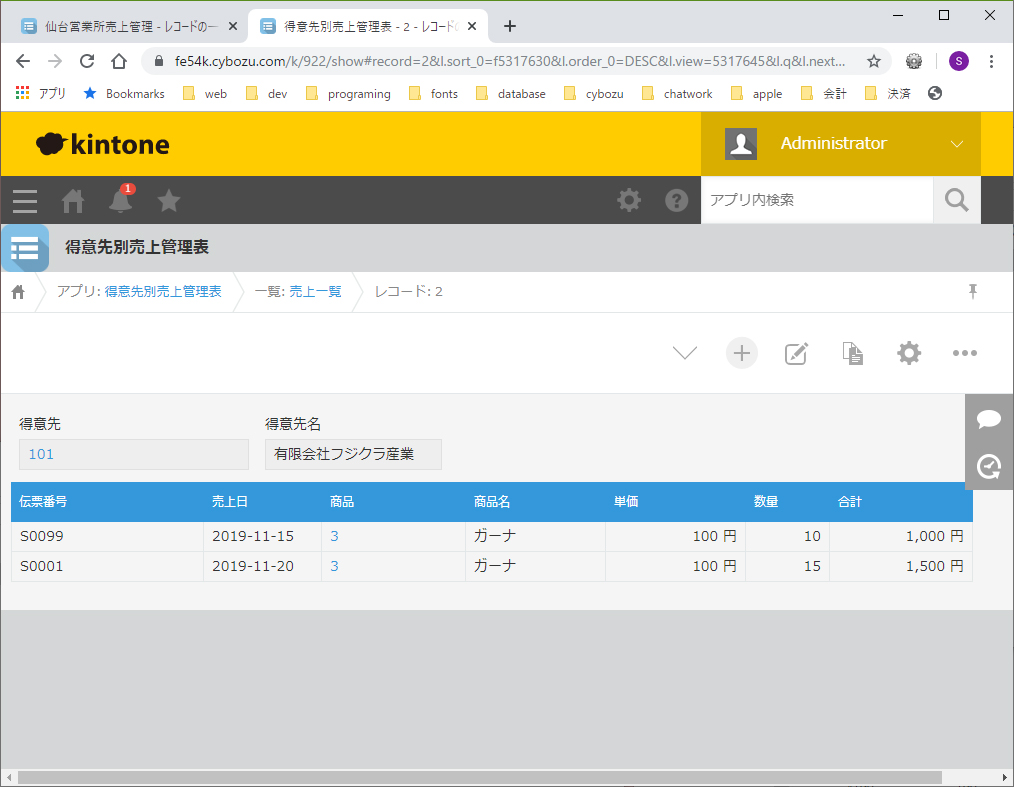1014x787 pixels.
Task: Open the Chrome apps grid shortcut
Action: (x=40, y=93)
